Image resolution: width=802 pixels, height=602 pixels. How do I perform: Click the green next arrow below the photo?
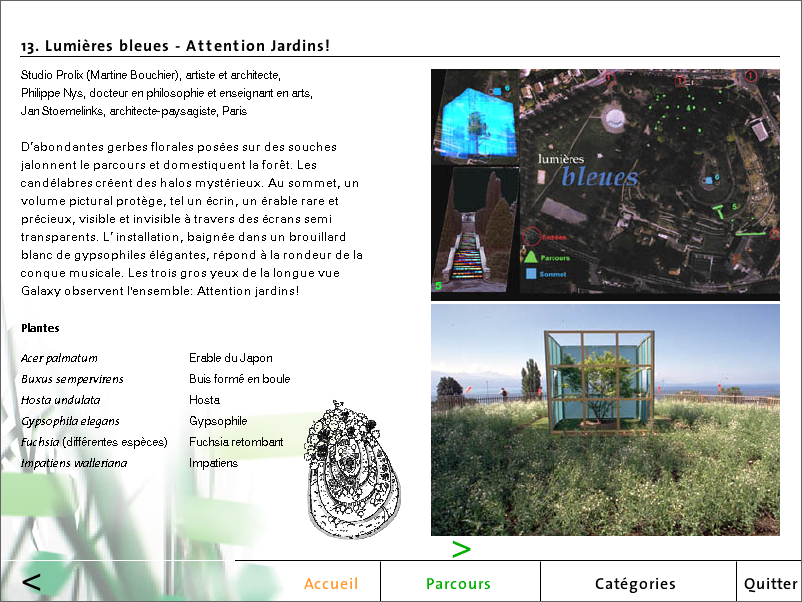(x=461, y=549)
